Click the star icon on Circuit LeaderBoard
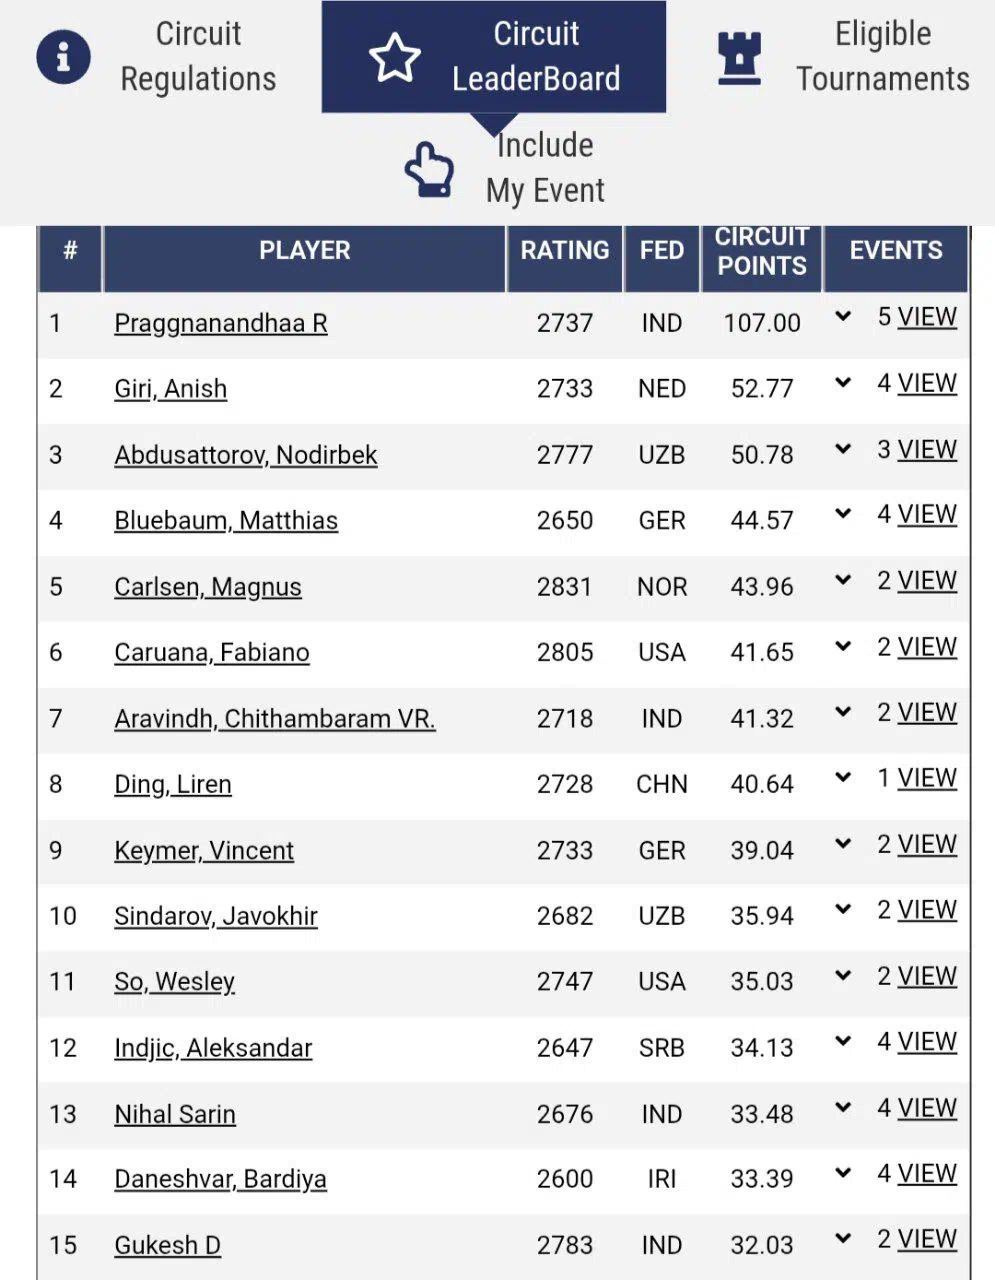 tap(395, 57)
